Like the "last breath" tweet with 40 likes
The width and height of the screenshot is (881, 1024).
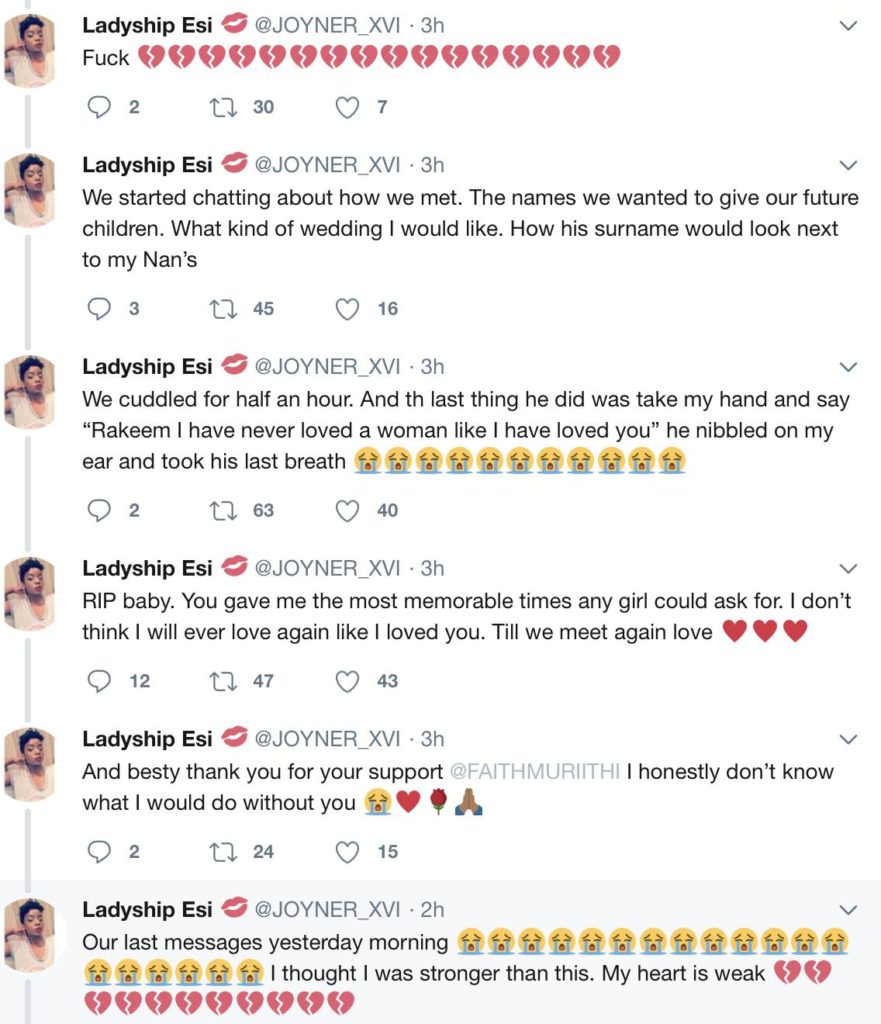click(347, 510)
